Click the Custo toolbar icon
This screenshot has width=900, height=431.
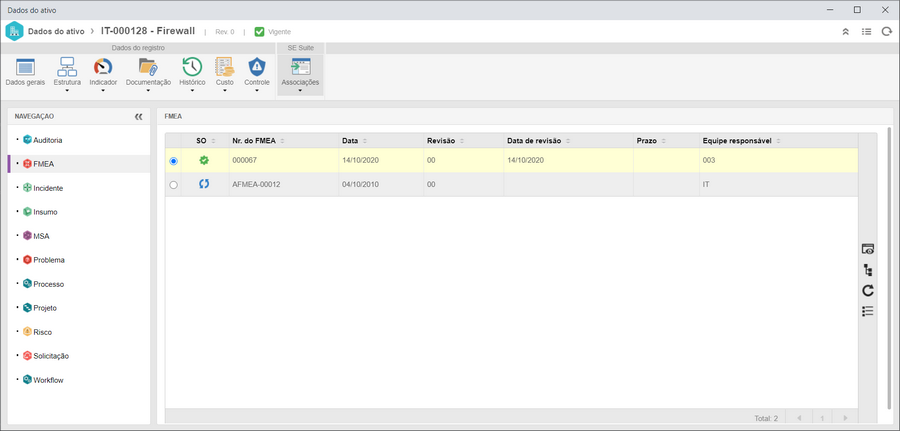tap(224, 67)
